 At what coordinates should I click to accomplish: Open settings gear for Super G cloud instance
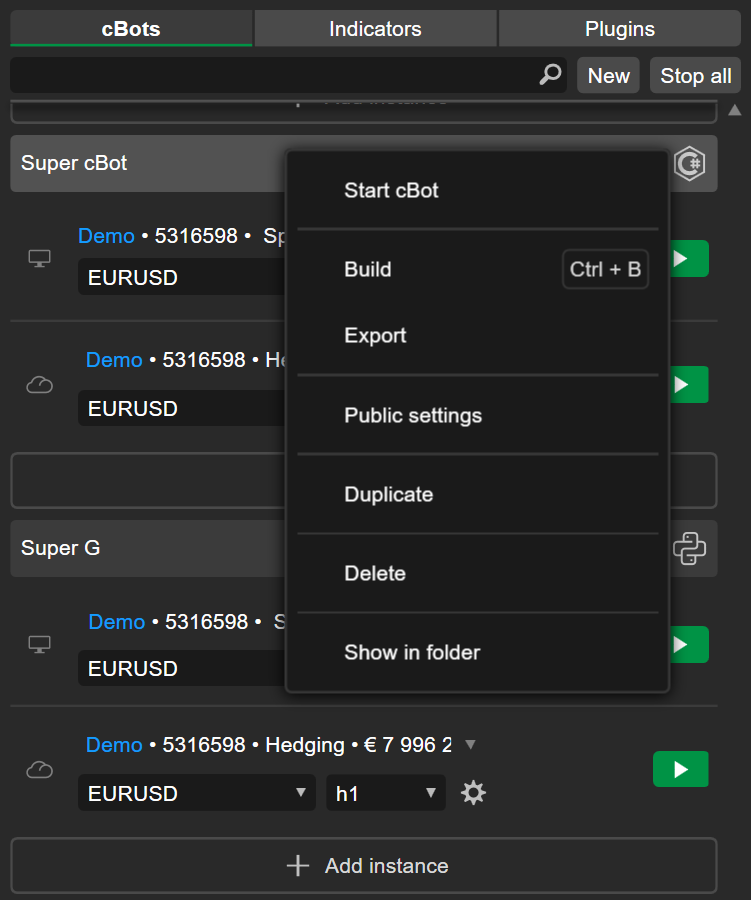pos(473,793)
